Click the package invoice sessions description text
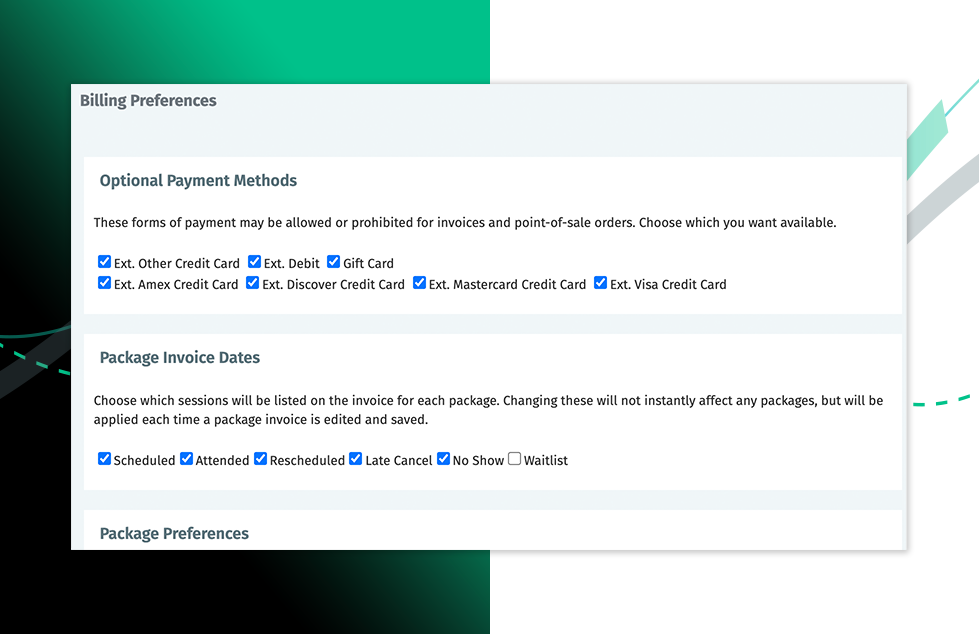This screenshot has height=634, width=979. coord(488,410)
